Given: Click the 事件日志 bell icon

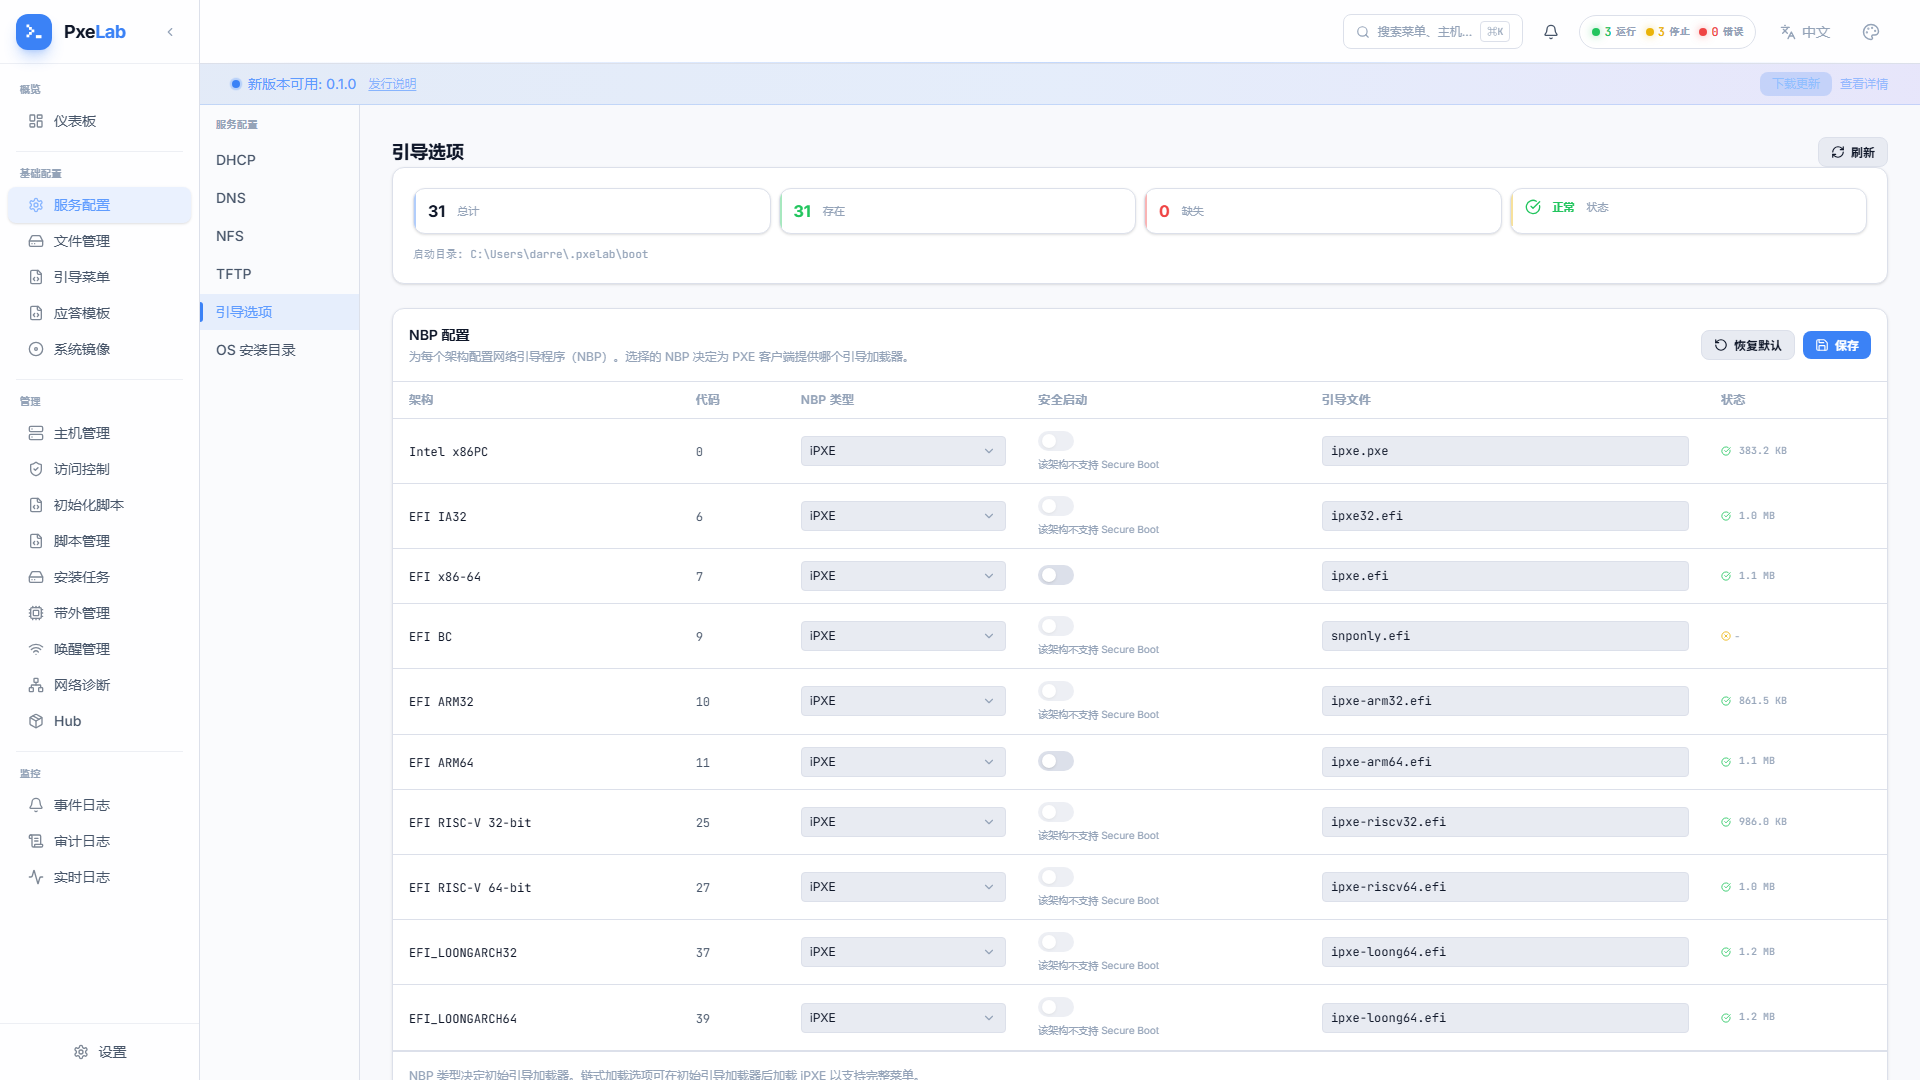Looking at the screenshot, I should (36, 805).
